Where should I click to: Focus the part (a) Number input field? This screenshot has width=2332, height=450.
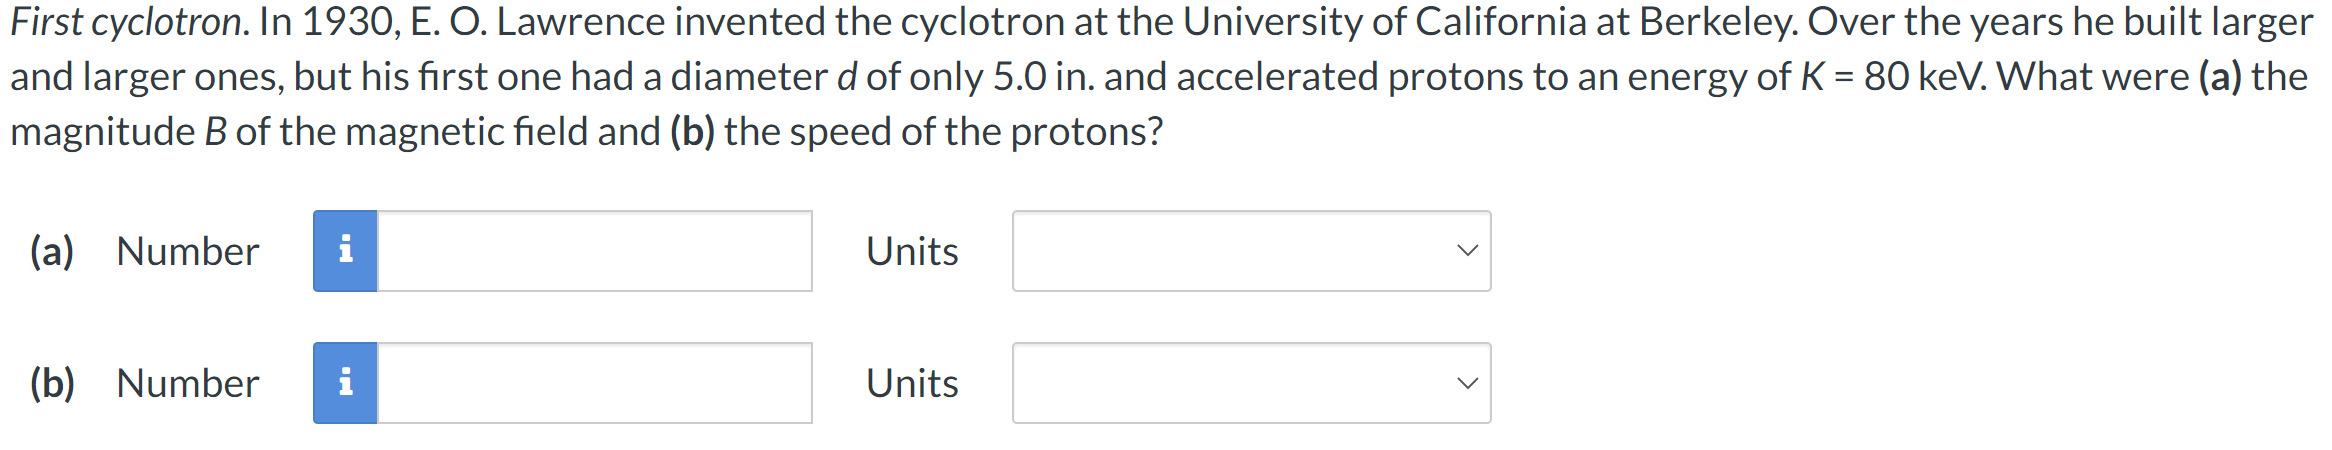[594, 251]
